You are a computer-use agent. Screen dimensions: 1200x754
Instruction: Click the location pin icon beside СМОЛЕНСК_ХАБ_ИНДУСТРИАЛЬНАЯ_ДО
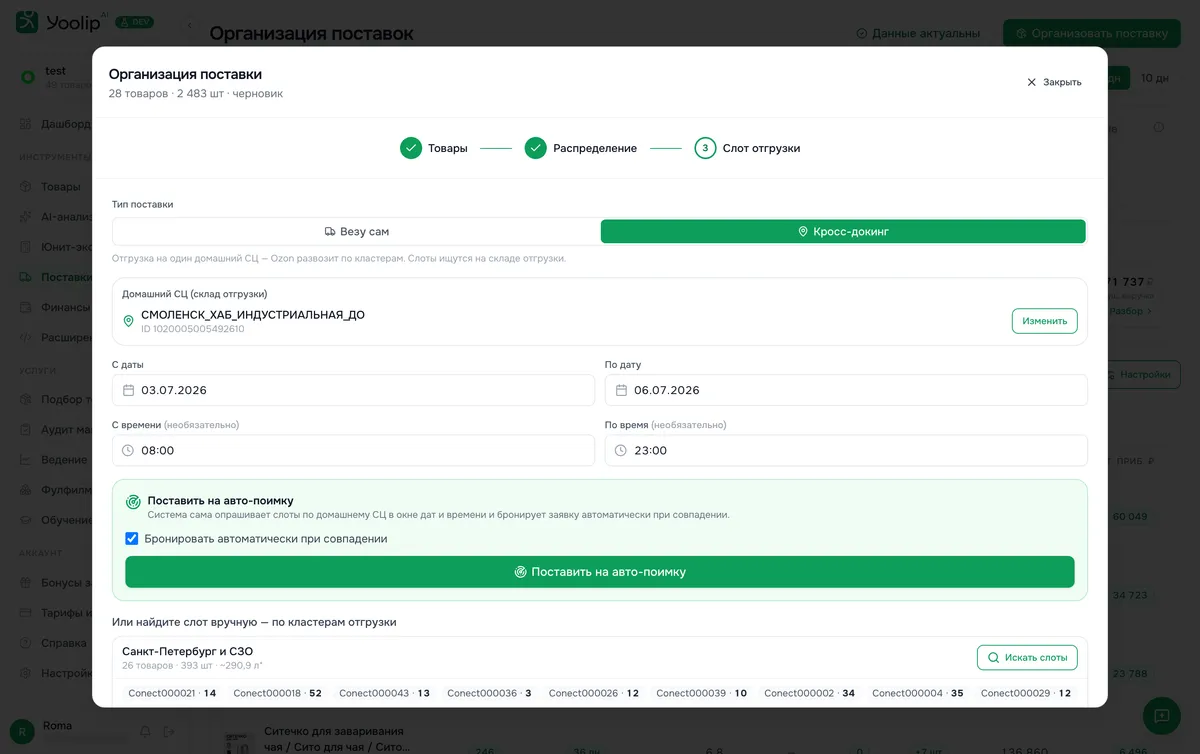point(128,321)
